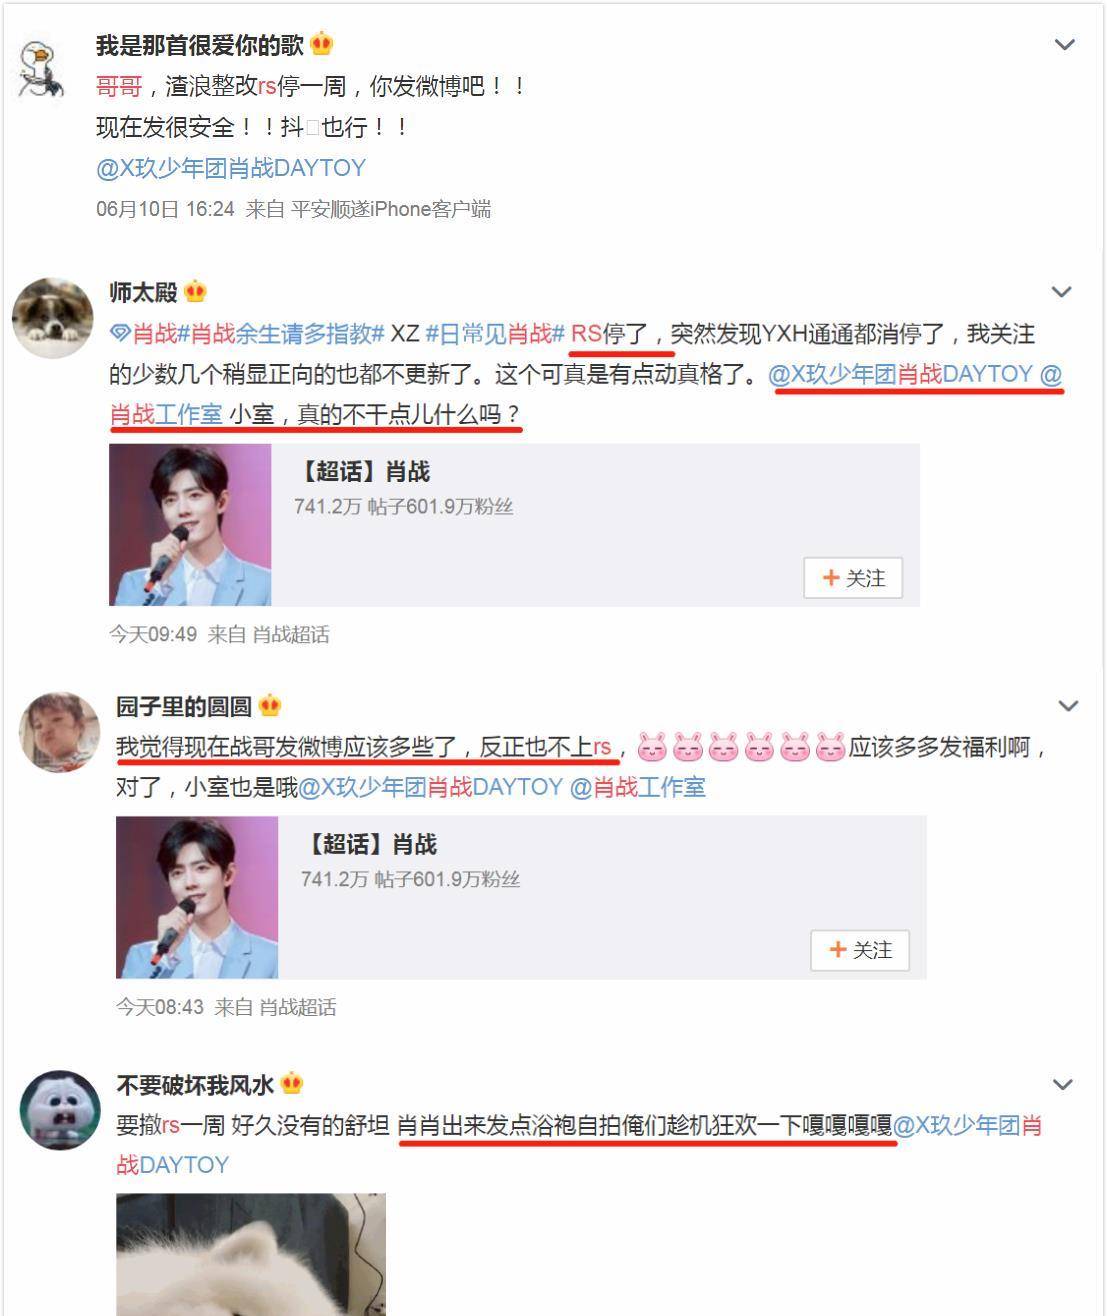Viewport: 1107px width, 1316px height.
Task: Open 肖战 super topic thumbnail in 师太殿 post
Action: (190, 525)
